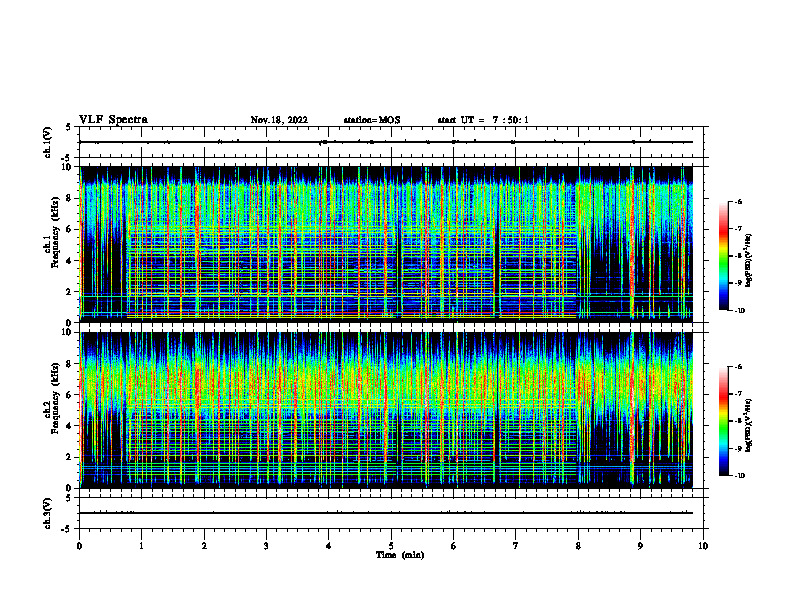792x612 pixels.
Task: Click time axis tick label "4"
Action: click(x=329, y=546)
